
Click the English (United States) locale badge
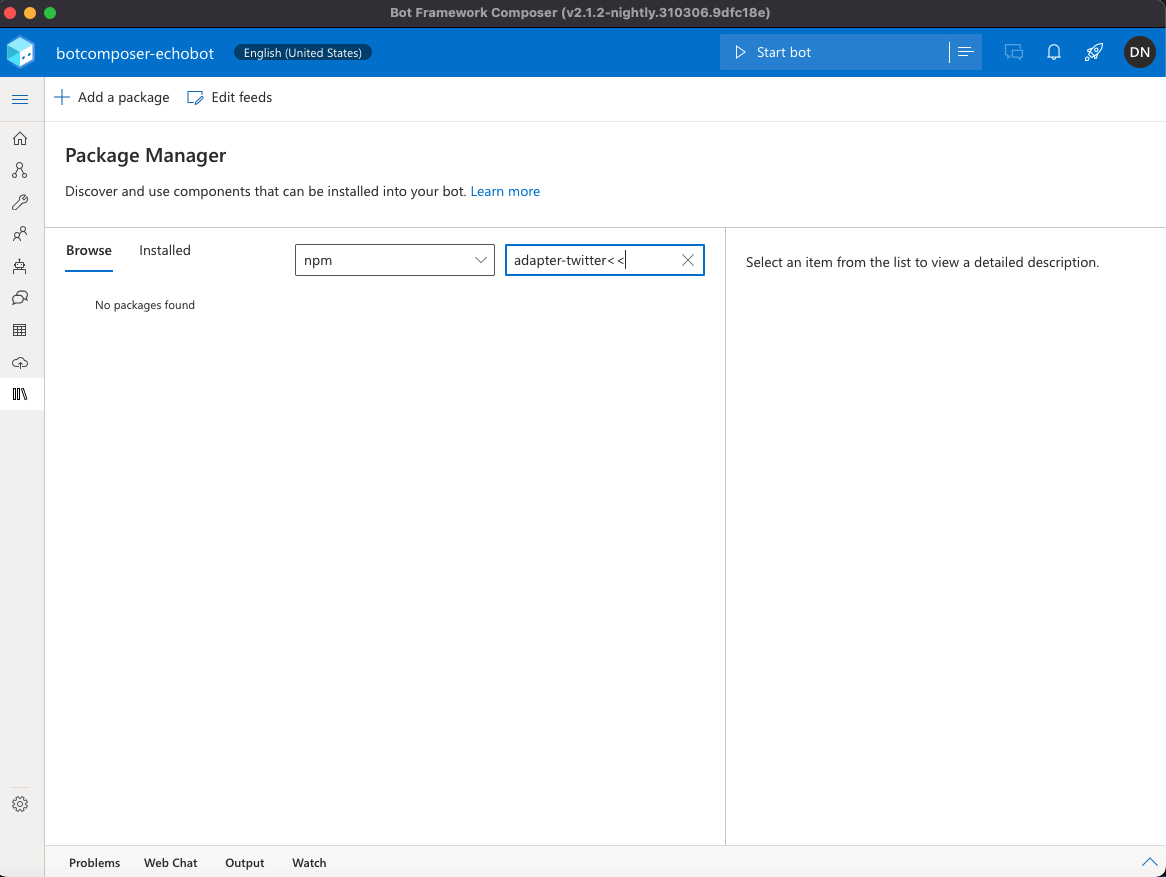pos(303,53)
